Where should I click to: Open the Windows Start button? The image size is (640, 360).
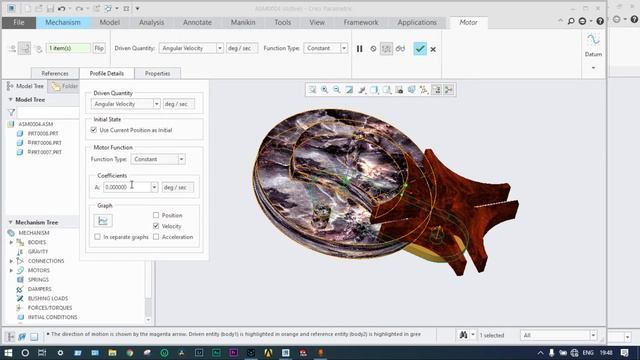point(8,353)
